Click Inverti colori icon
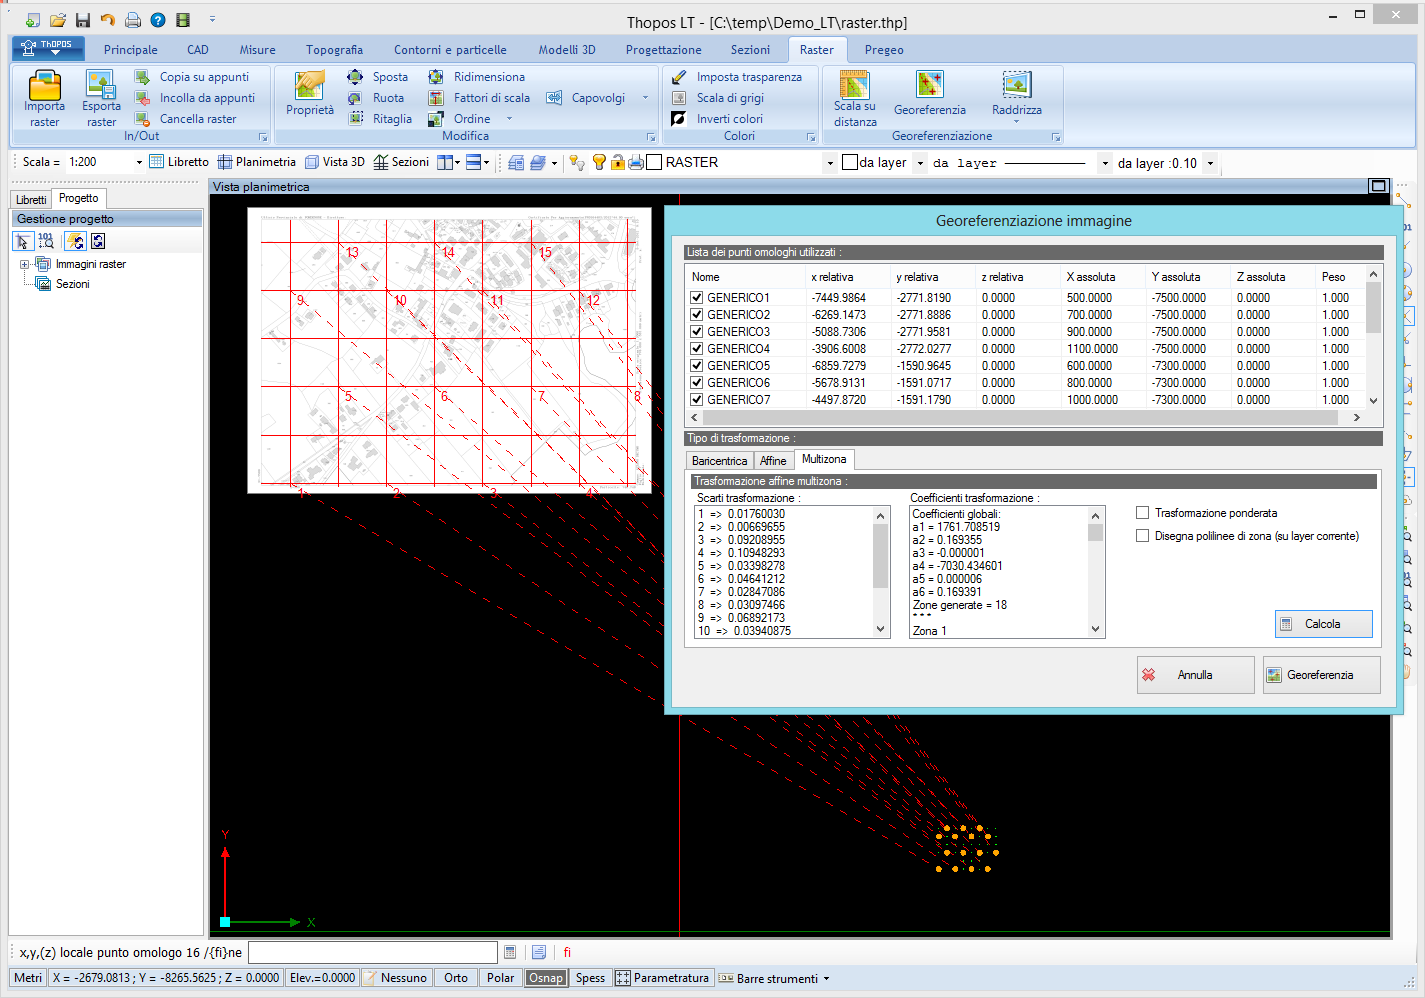1425x998 pixels. point(679,119)
